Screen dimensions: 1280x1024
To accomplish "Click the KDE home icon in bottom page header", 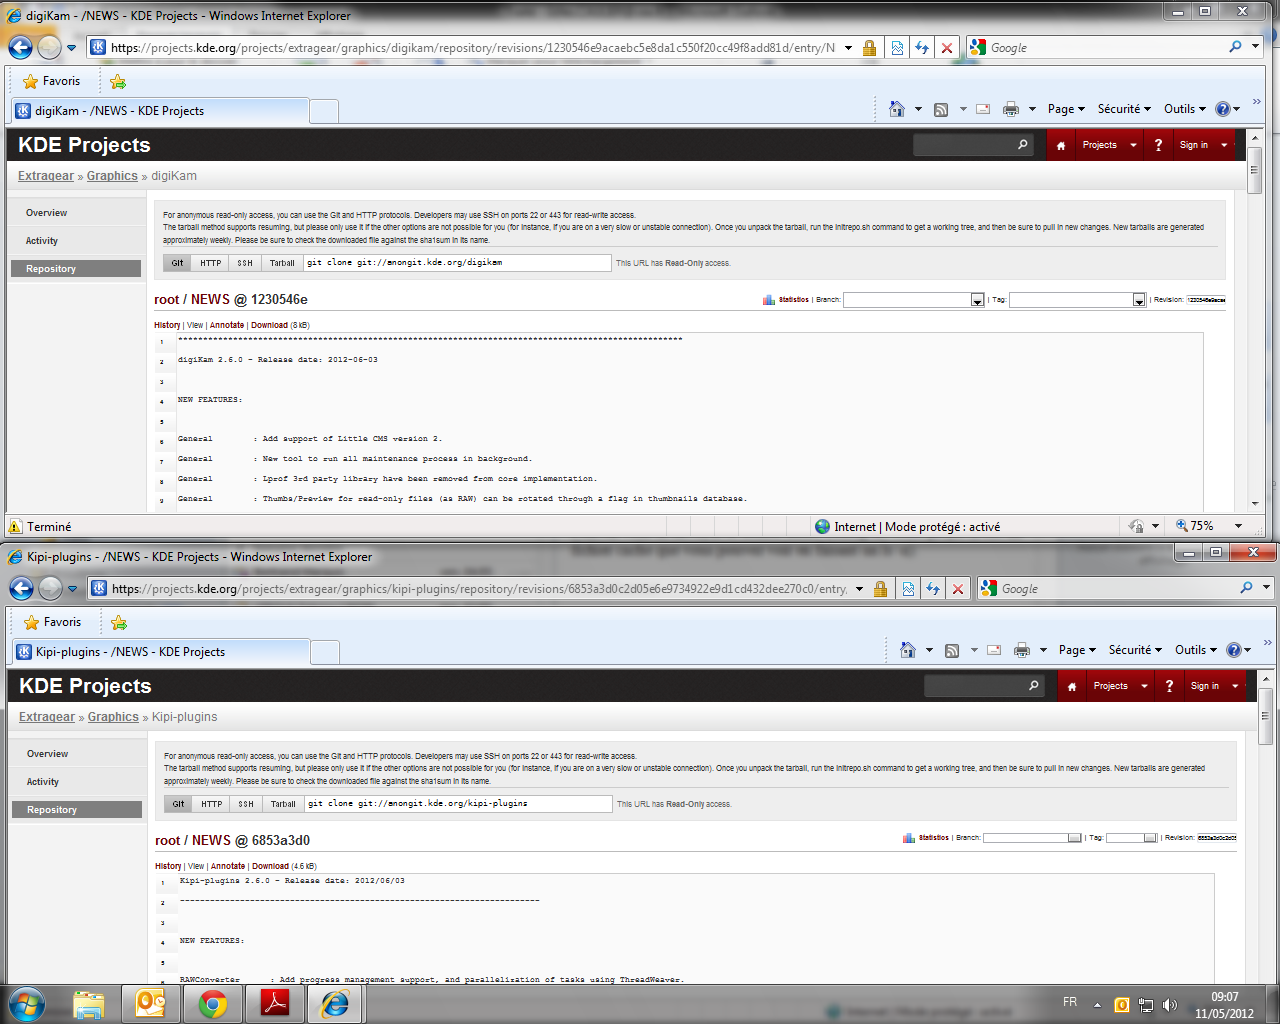I will 1071,686.
